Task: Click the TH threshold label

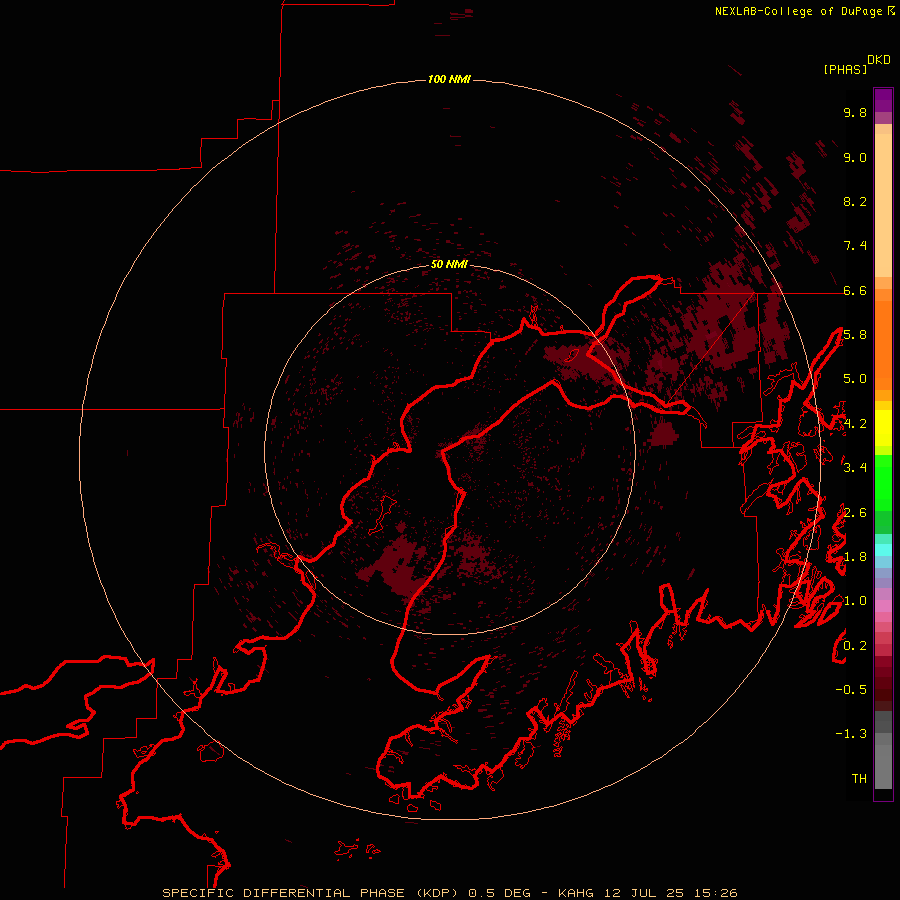Action: 859,779
